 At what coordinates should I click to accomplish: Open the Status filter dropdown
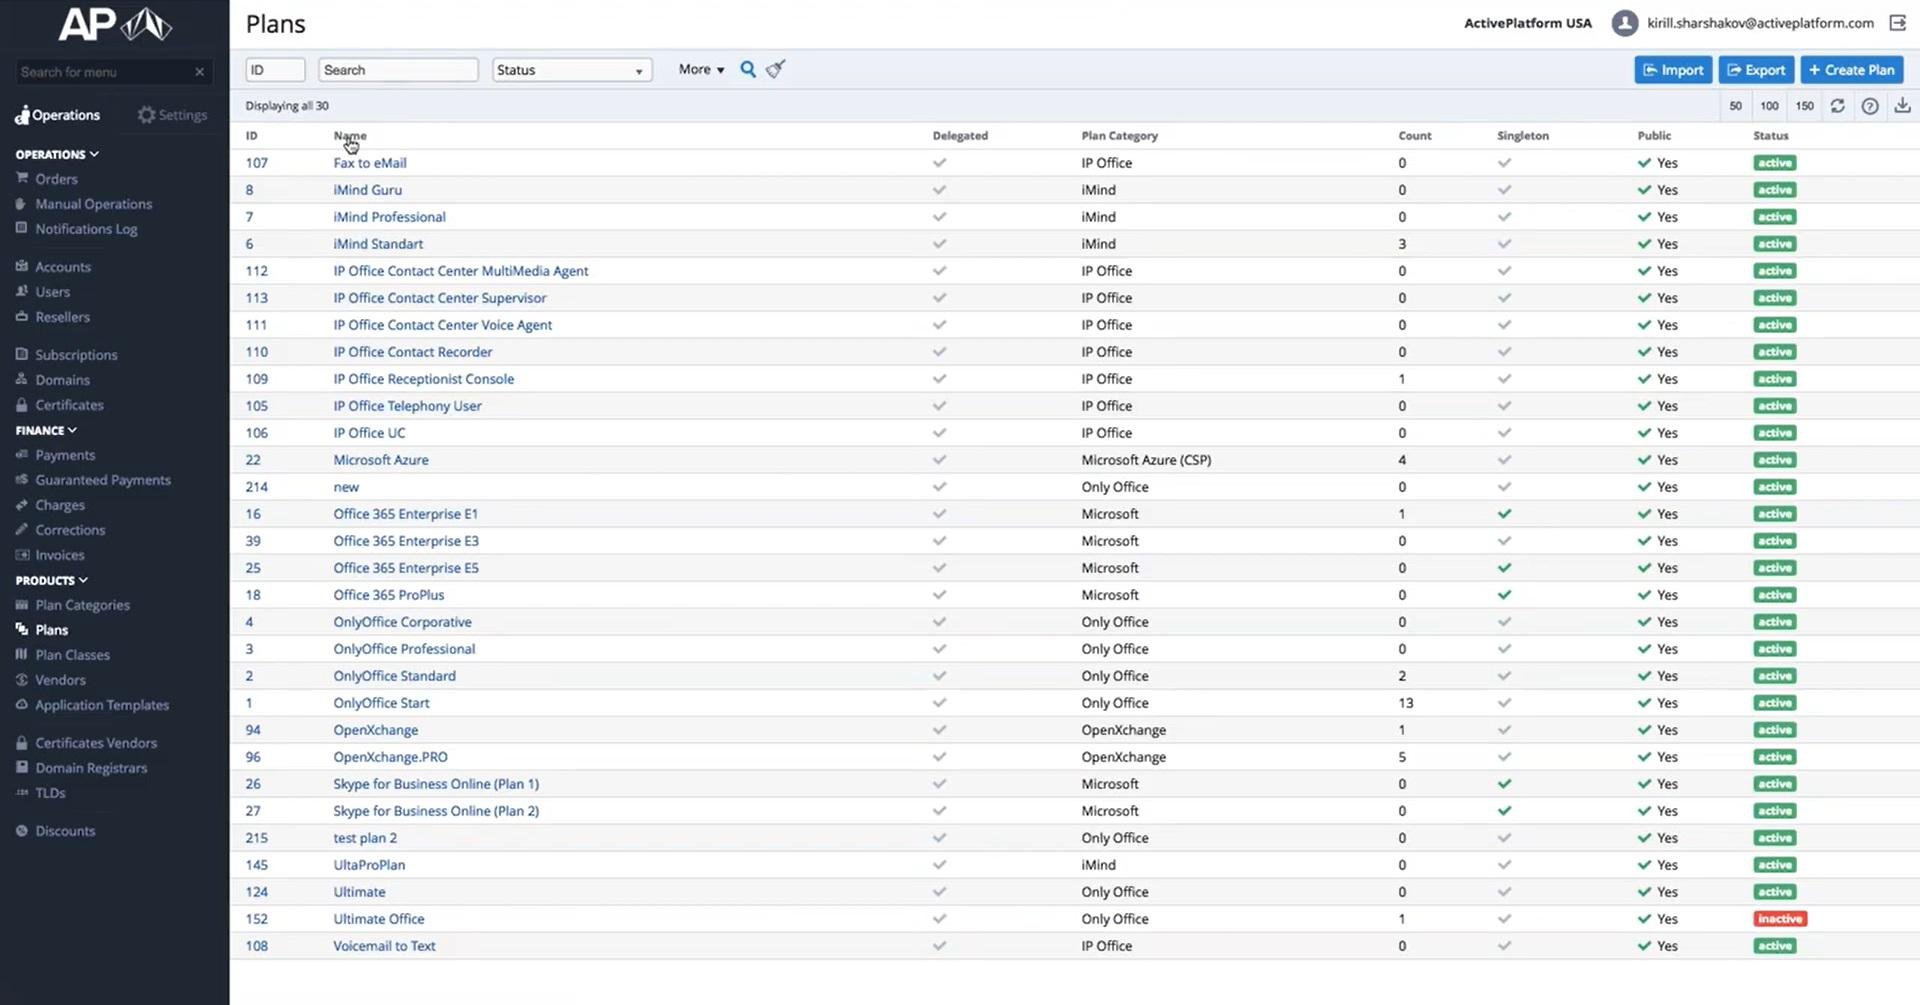(571, 70)
